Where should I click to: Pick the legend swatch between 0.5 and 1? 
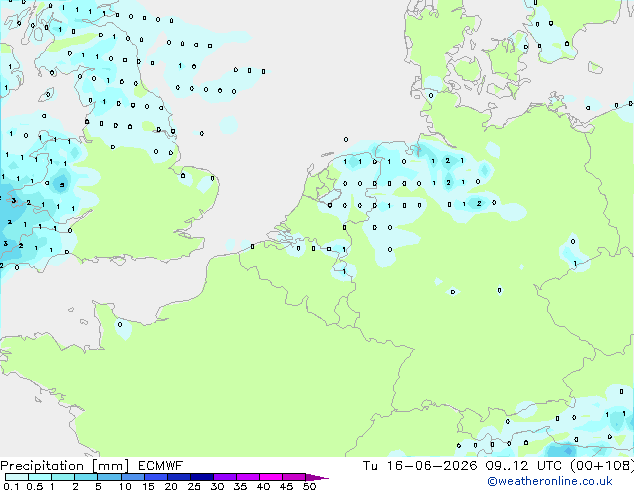[40, 477]
